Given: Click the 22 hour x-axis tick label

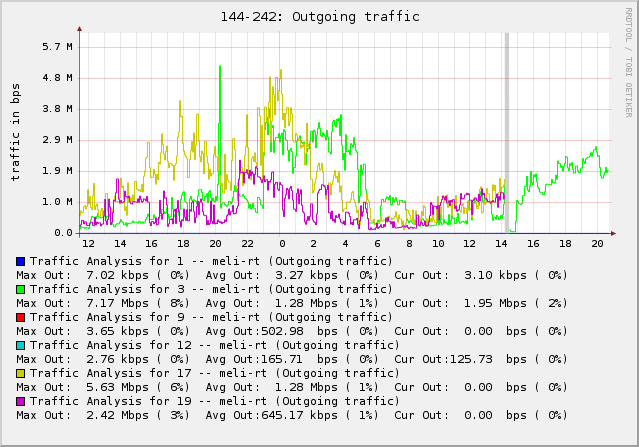Looking at the screenshot, I should point(247,244).
